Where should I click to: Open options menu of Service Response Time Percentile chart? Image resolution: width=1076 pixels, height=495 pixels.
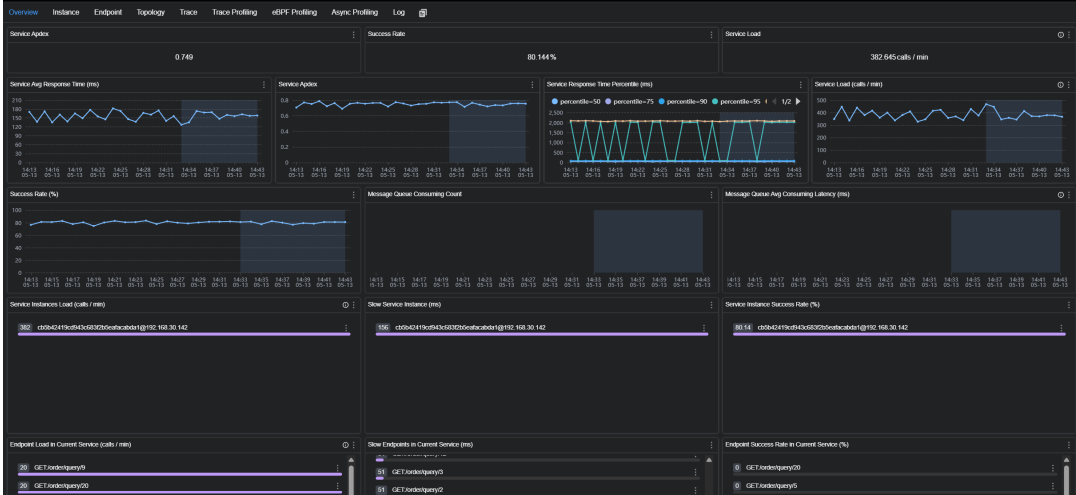pyautogui.click(x=800, y=84)
